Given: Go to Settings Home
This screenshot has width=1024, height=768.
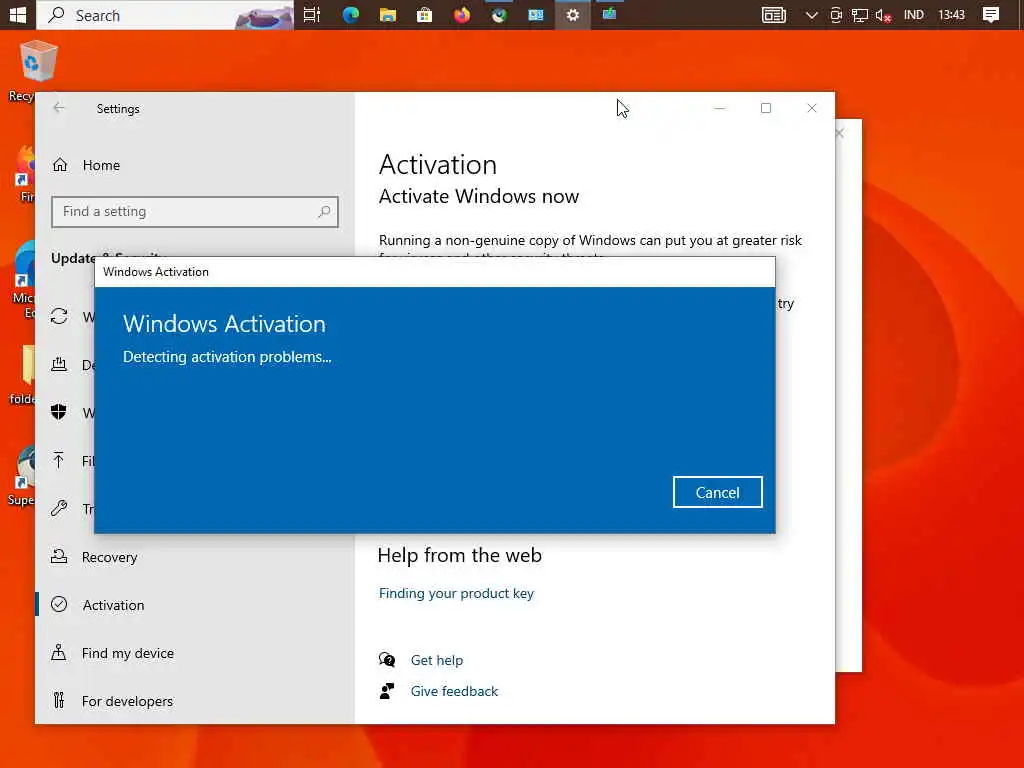Looking at the screenshot, I should (101, 165).
